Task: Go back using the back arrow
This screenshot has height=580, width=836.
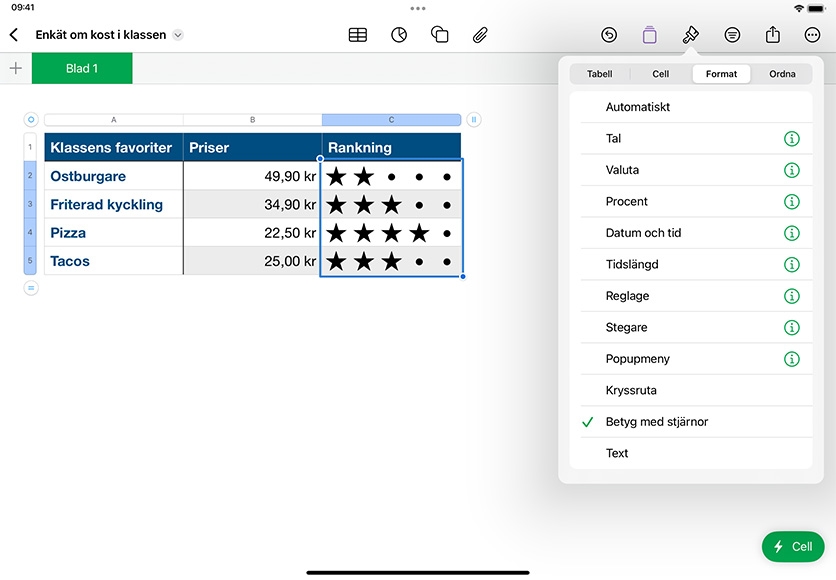Action: 14,35
